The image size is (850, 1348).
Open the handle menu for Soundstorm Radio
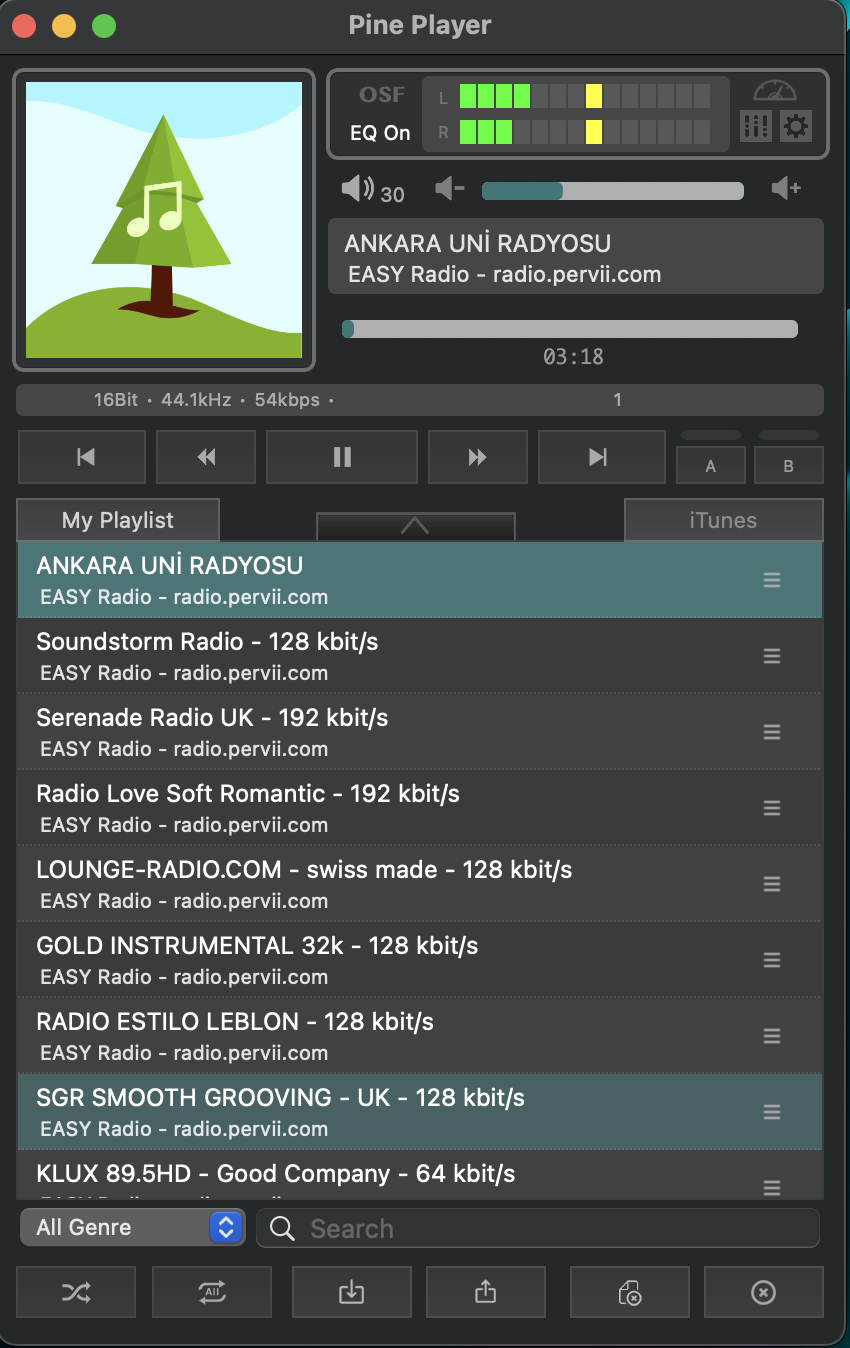tap(772, 656)
